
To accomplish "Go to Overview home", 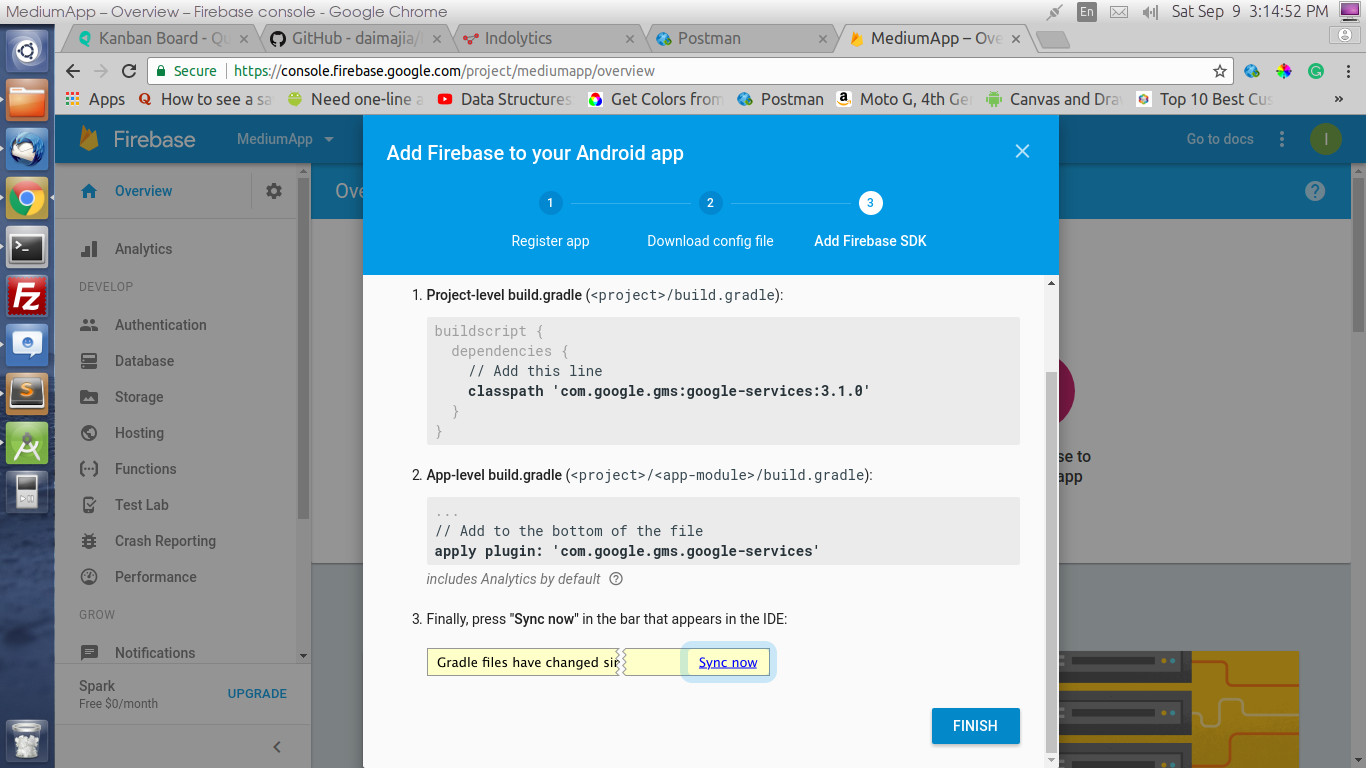I will pyautogui.click(x=143, y=191).
